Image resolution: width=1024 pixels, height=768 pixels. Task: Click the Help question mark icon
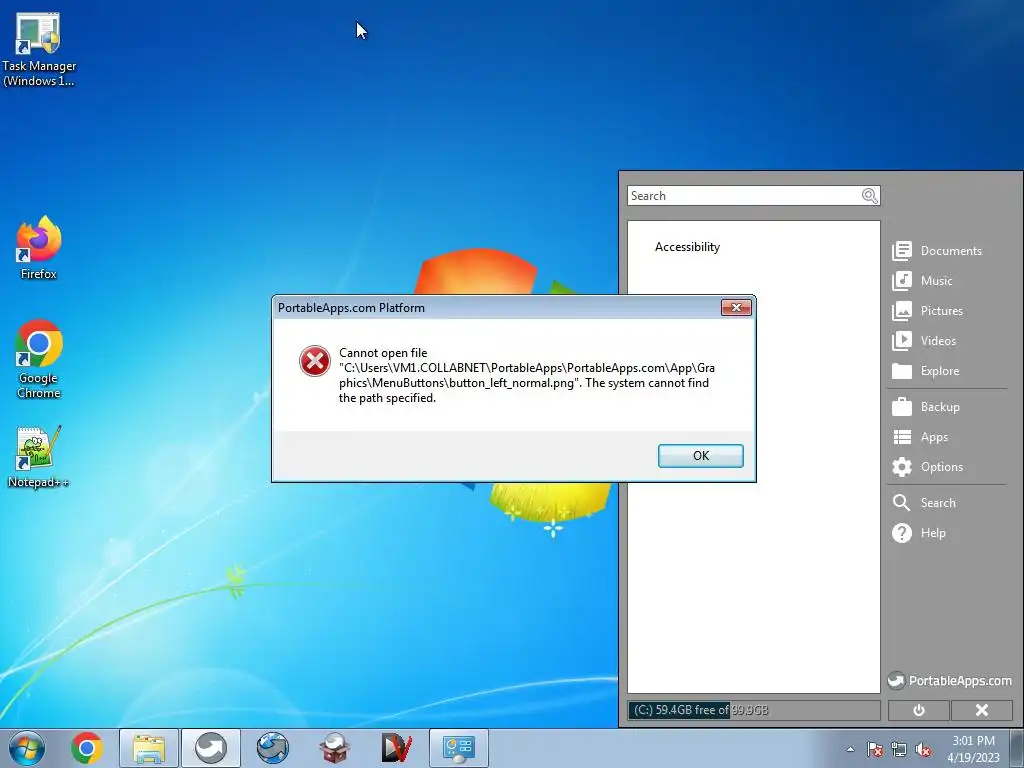coord(902,533)
